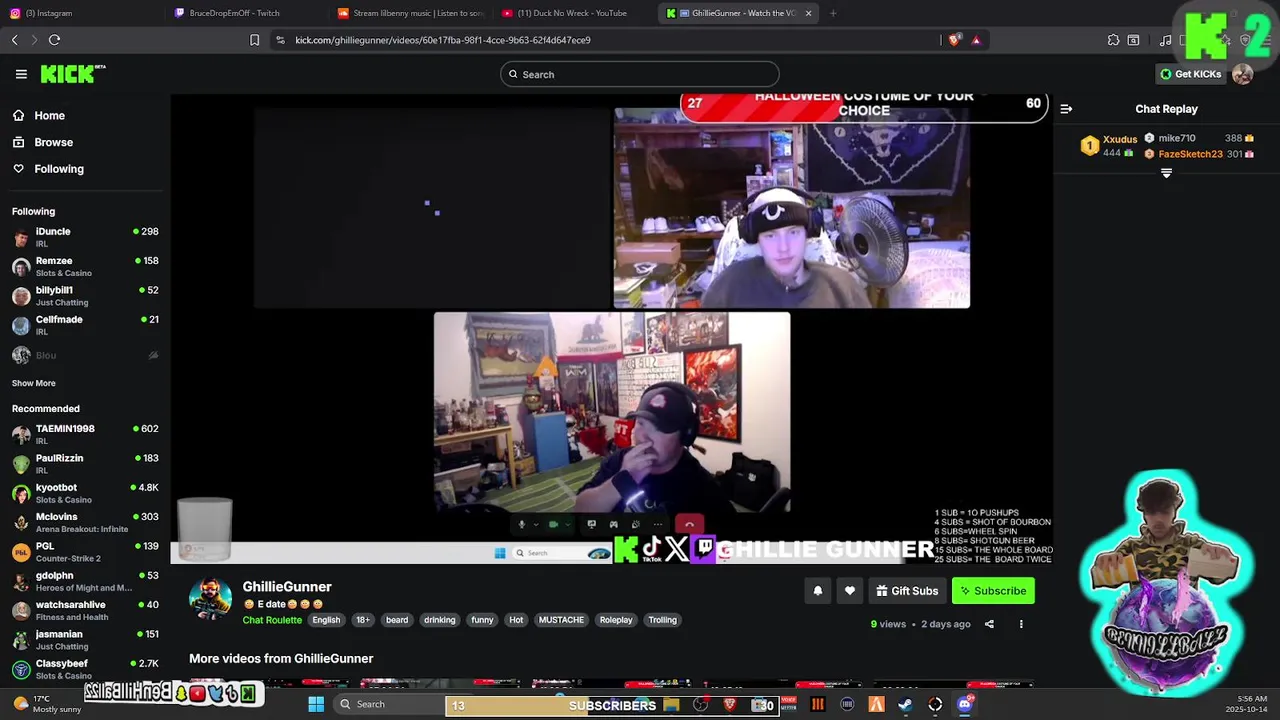Screen dimensions: 1280x720
Task: Click the VOD video player
Action: click(611, 329)
